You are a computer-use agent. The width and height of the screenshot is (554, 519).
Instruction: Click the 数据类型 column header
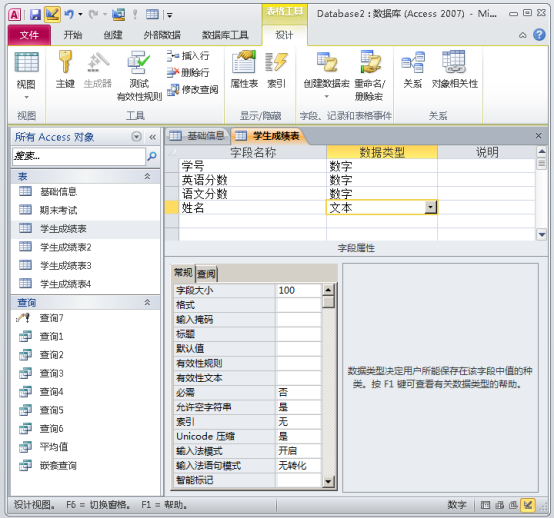point(382,152)
